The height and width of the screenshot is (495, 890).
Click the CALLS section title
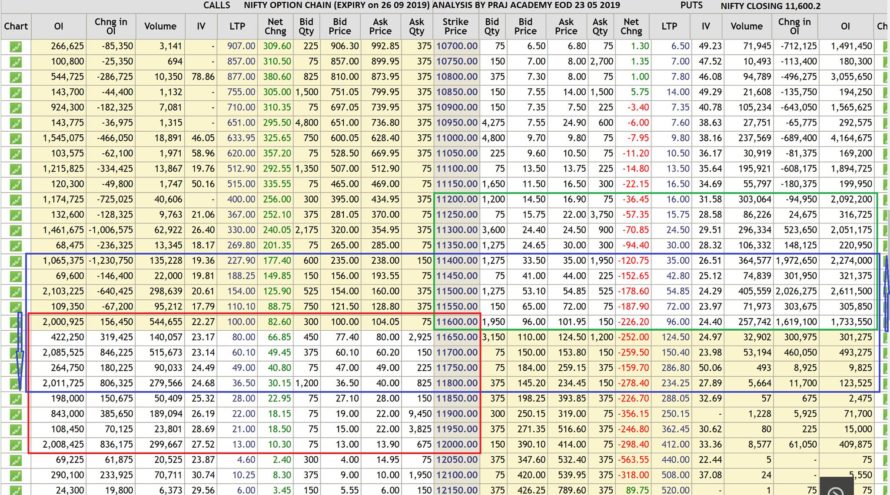(217, 5)
